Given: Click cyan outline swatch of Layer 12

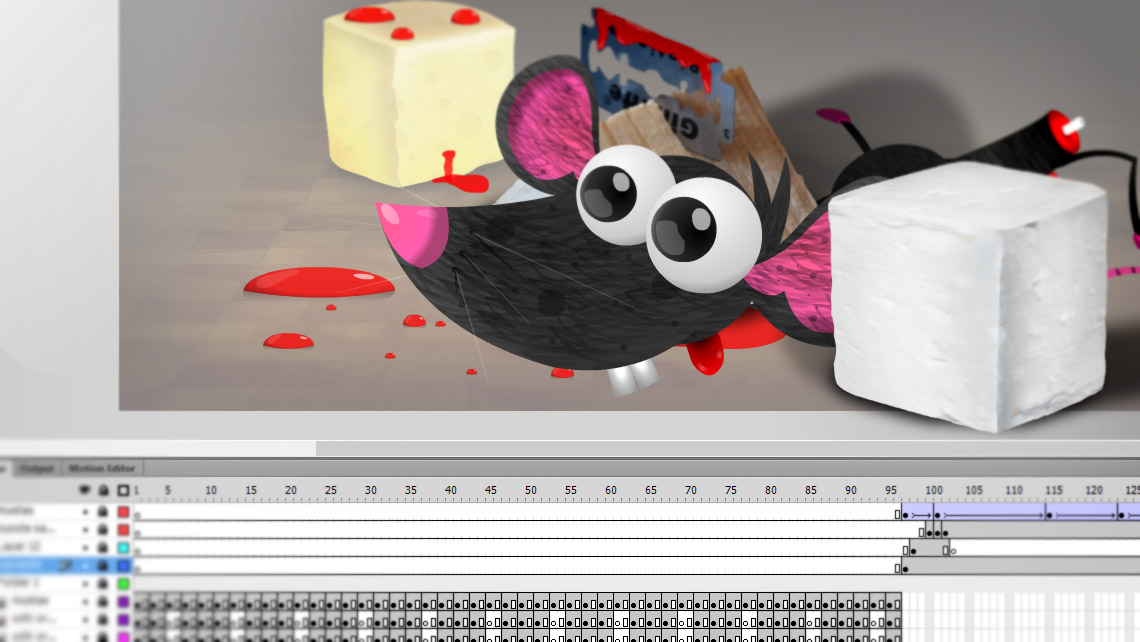Looking at the screenshot, I should (124, 547).
